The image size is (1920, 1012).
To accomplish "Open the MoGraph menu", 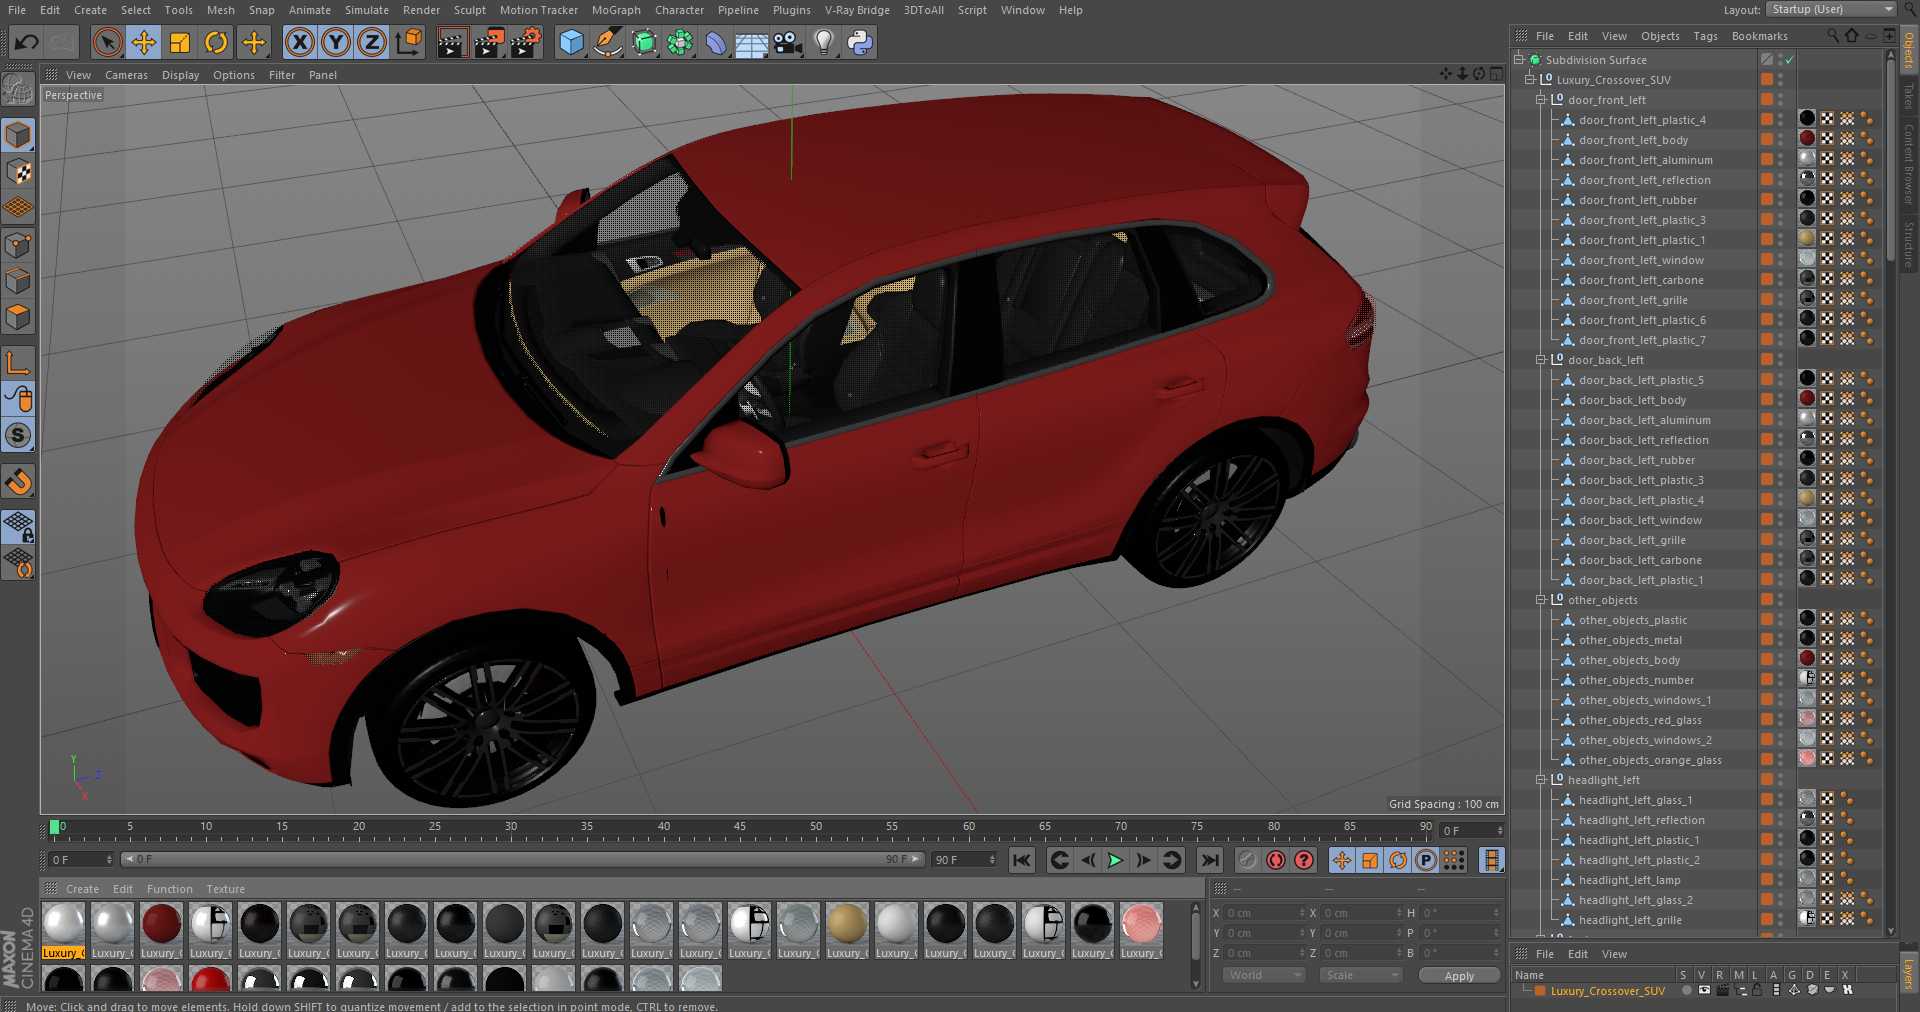I will (616, 10).
